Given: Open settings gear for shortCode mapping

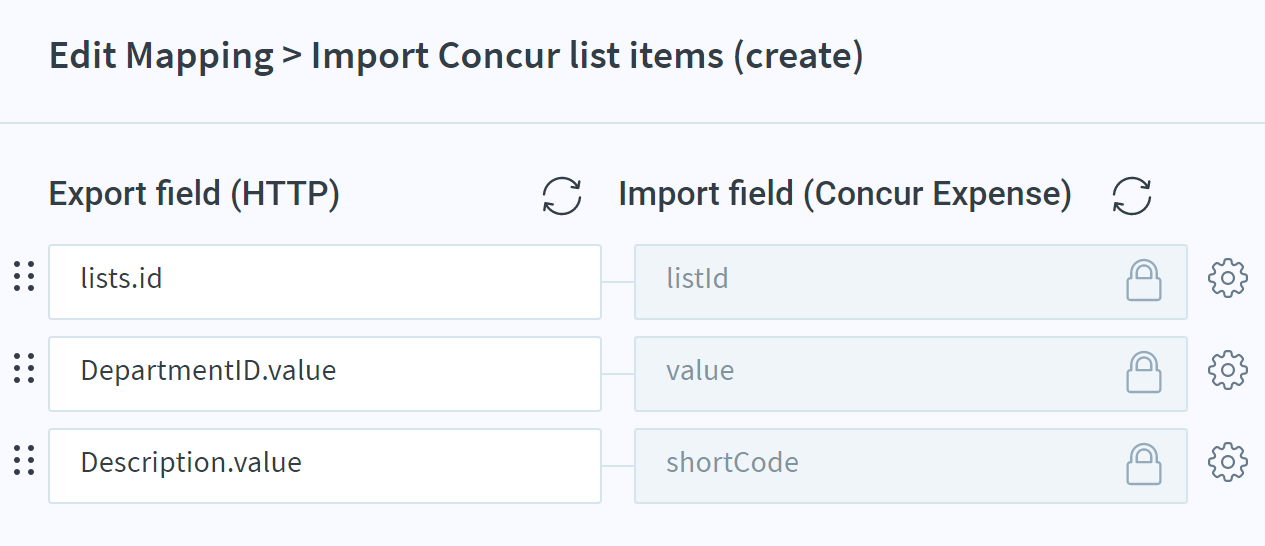Looking at the screenshot, I should click(1228, 462).
